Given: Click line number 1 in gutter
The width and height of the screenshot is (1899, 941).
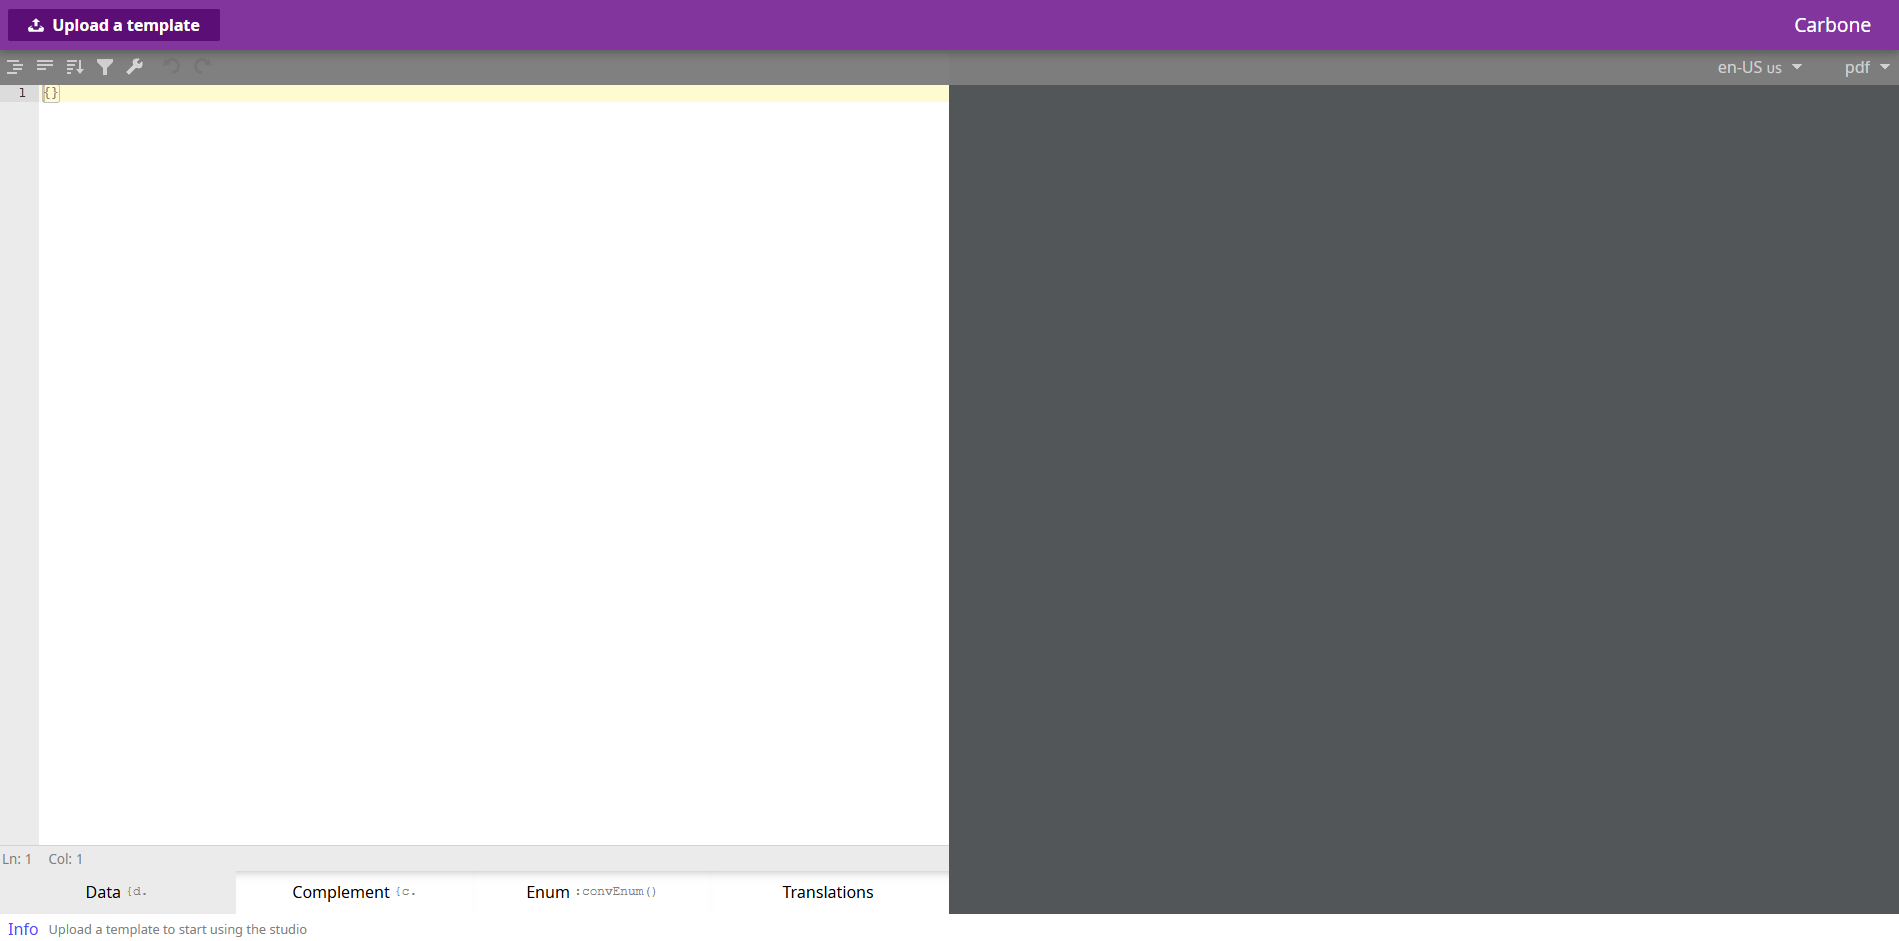Looking at the screenshot, I should click(x=22, y=93).
